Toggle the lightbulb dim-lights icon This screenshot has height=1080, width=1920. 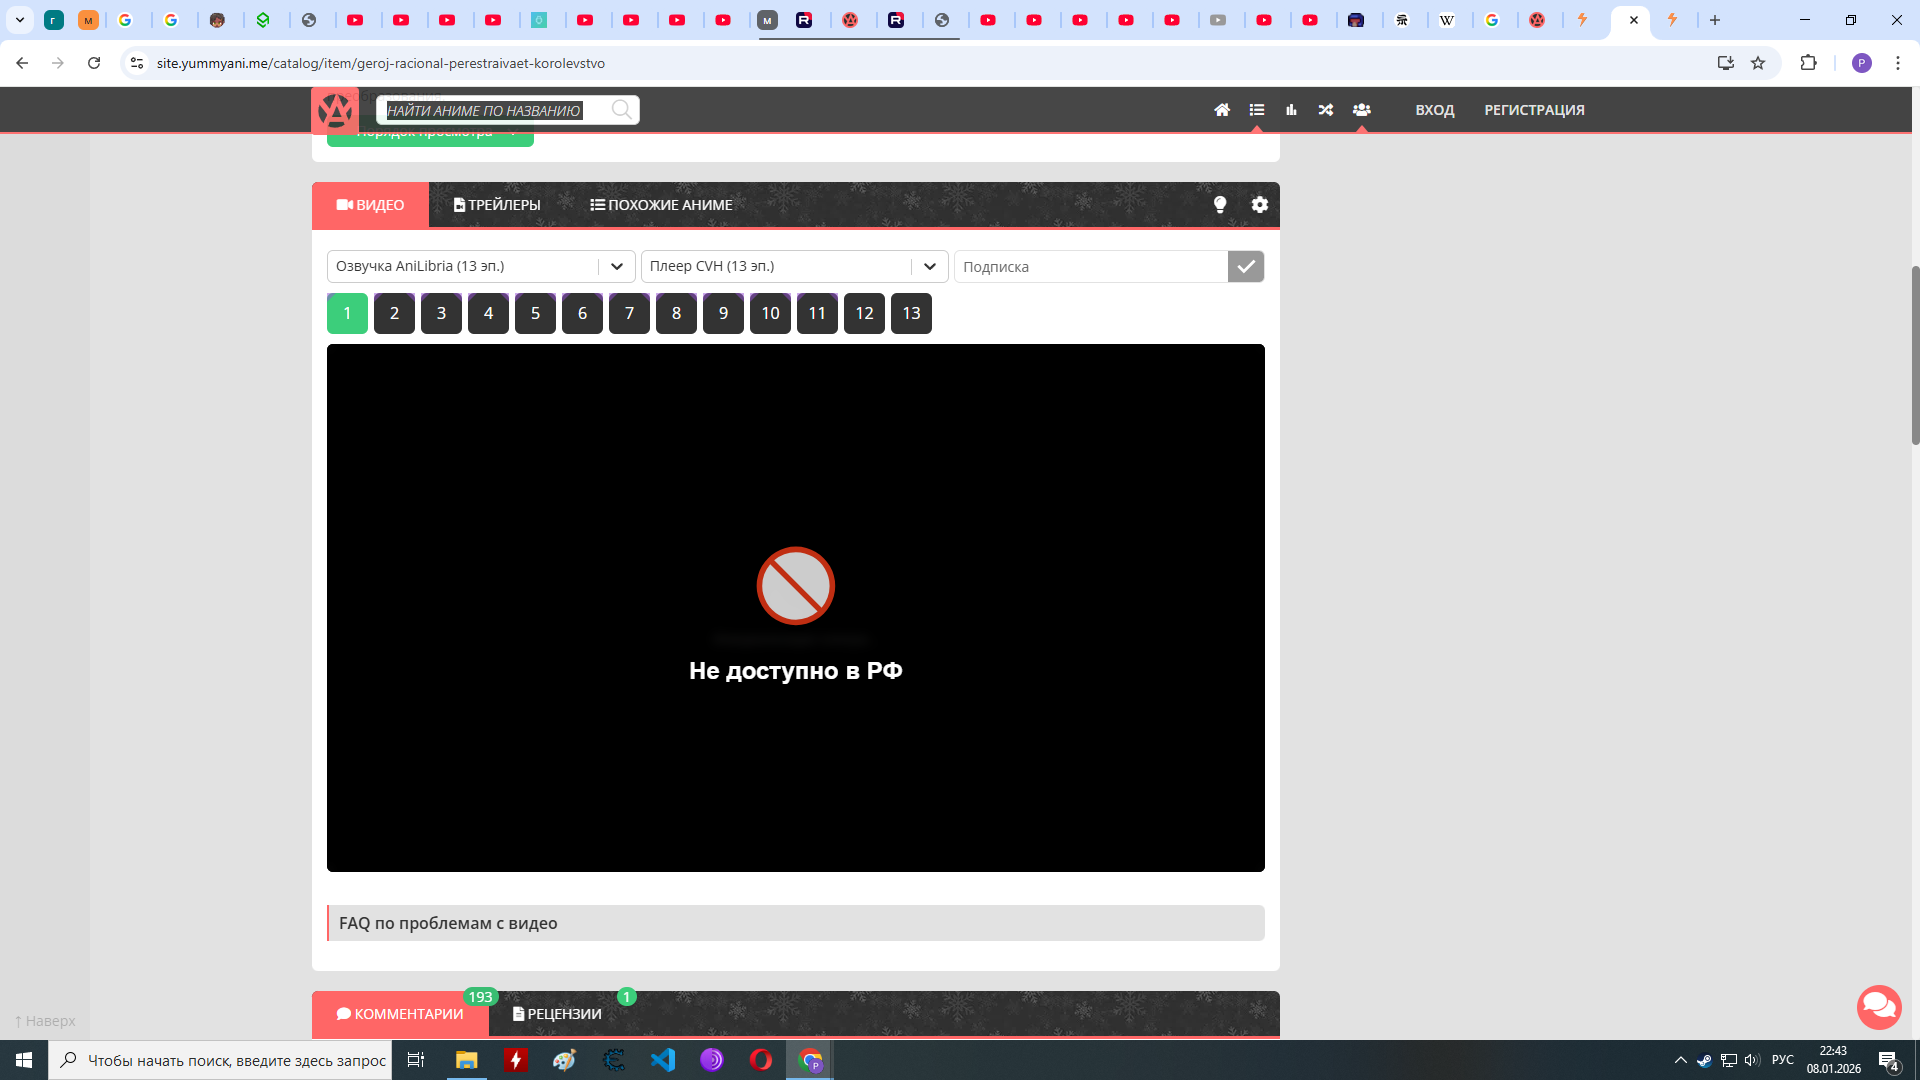point(1220,204)
